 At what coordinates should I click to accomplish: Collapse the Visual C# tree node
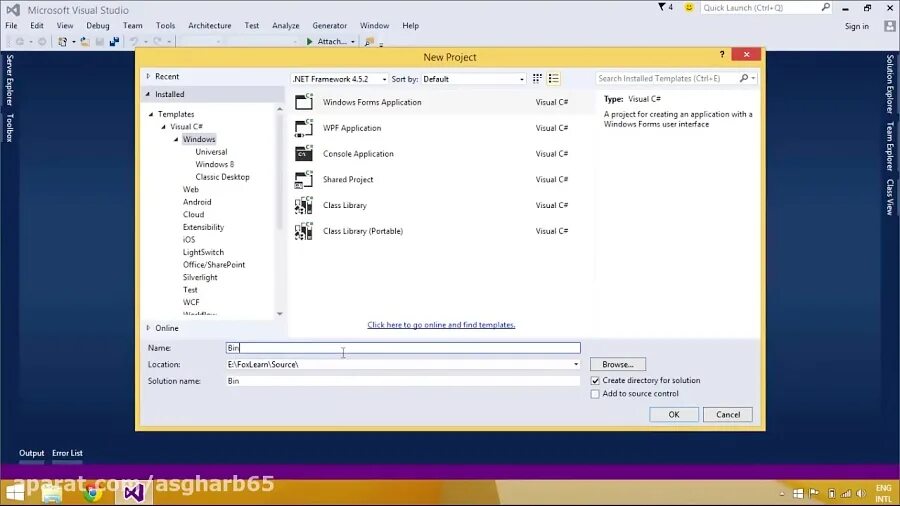(164, 127)
